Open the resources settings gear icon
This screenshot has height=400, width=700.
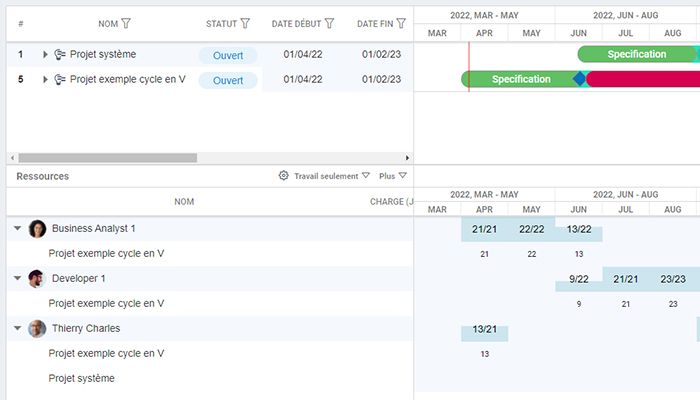coord(283,175)
